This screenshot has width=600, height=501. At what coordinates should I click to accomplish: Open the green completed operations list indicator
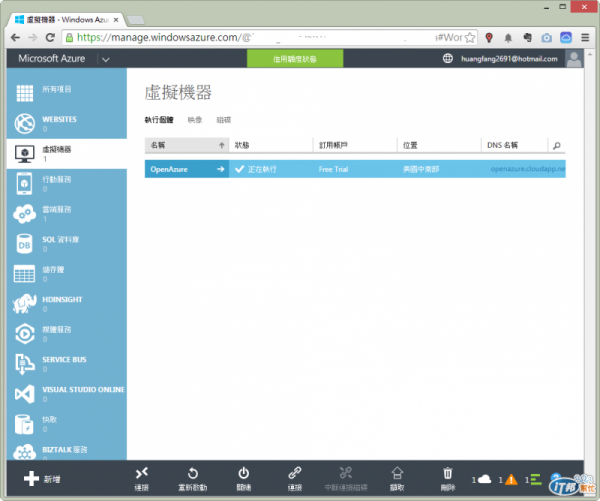coord(533,480)
